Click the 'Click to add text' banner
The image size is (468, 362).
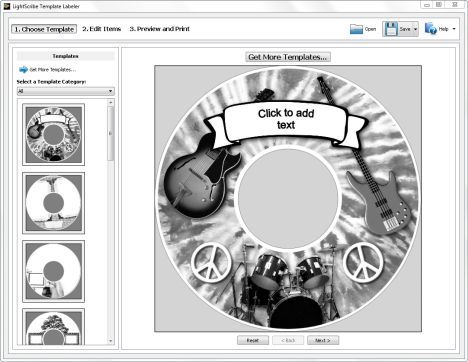coord(286,119)
